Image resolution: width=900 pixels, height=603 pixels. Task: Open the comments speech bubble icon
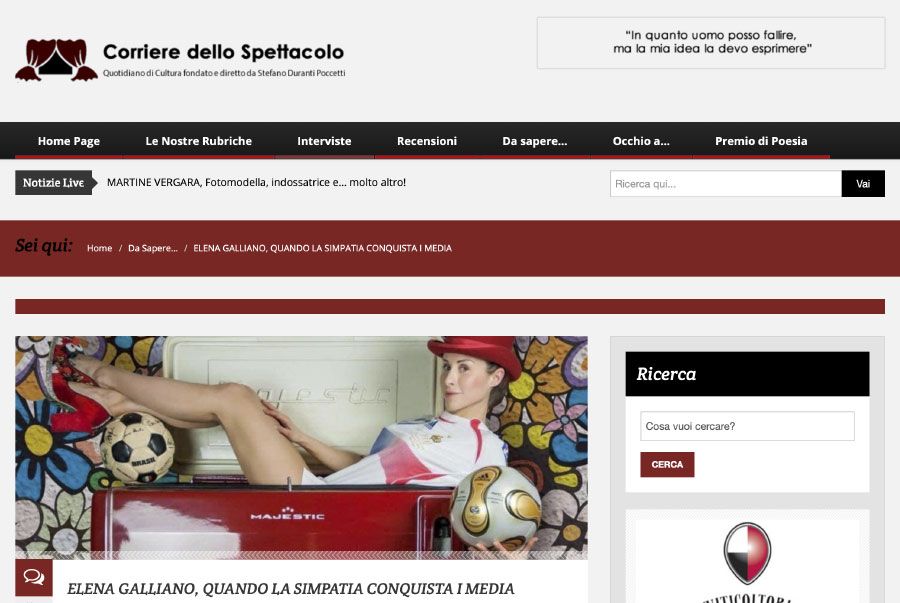[34, 577]
